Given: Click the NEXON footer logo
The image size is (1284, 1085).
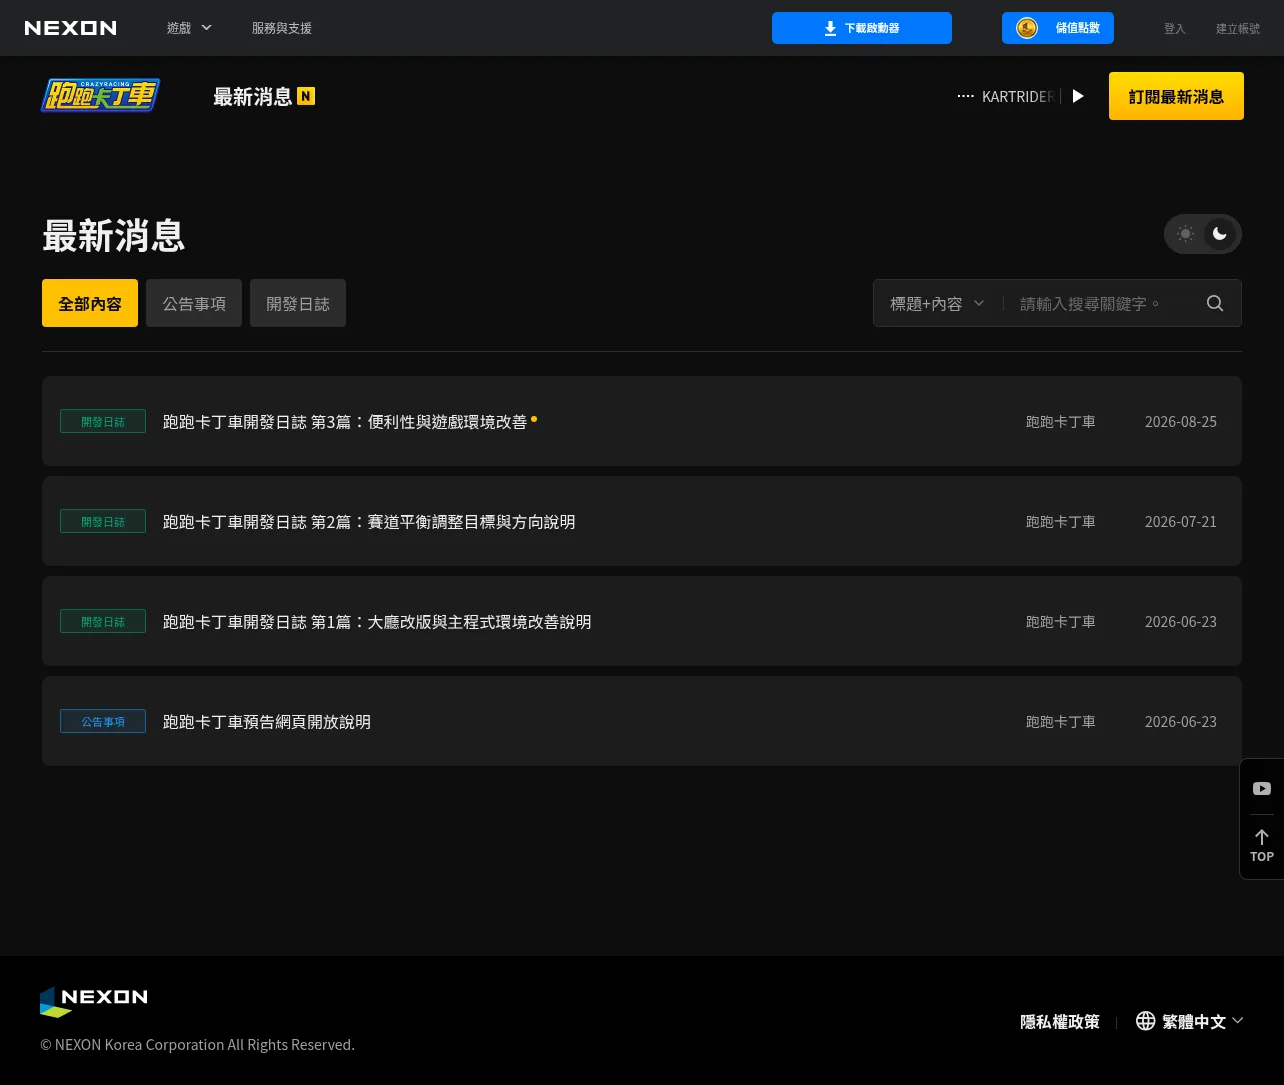Looking at the screenshot, I should [x=94, y=1001].
